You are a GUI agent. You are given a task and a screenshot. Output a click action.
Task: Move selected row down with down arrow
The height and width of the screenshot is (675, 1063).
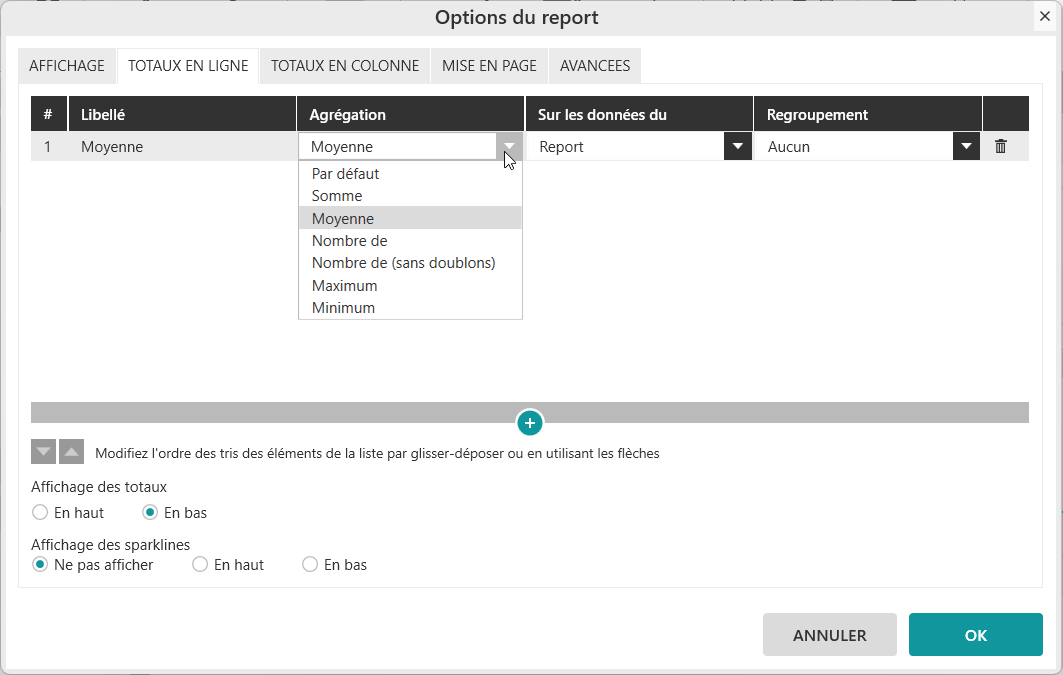(x=43, y=452)
